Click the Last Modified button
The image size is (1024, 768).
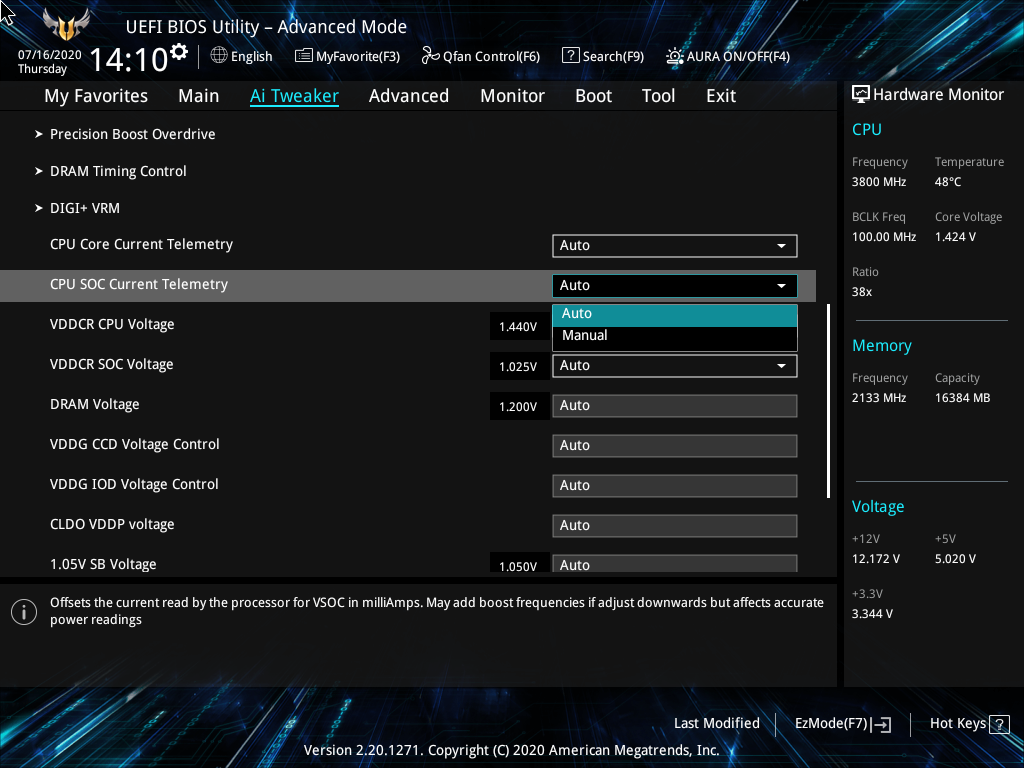(x=716, y=724)
